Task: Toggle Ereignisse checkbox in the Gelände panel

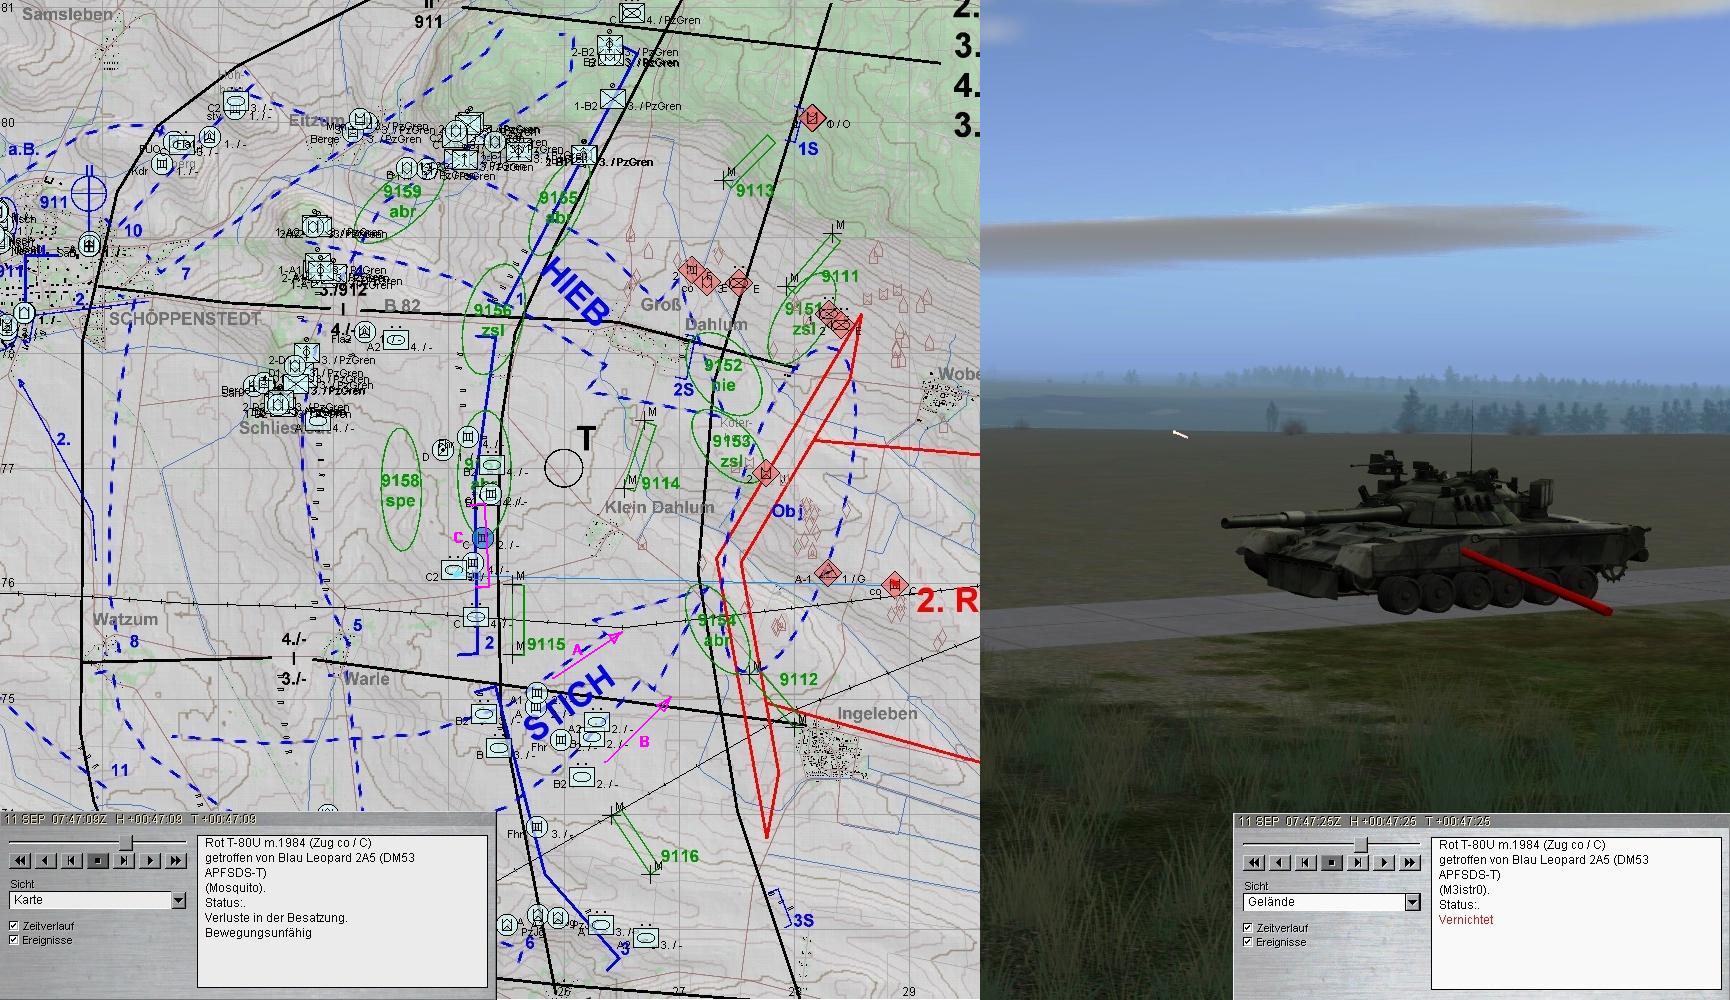Action: [1248, 942]
